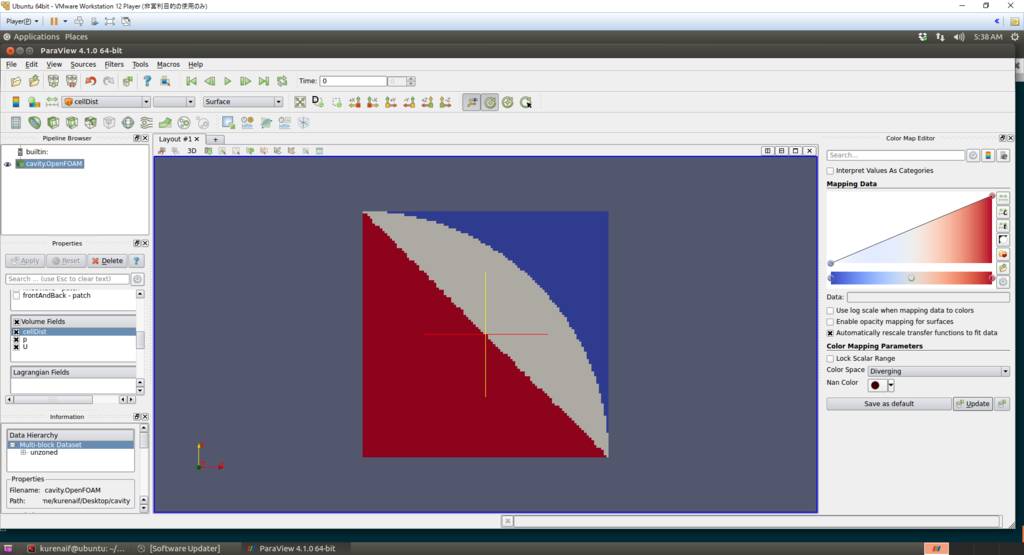This screenshot has height=555, width=1024.
Task: Open the Ubuntu Places menu
Action: click(76, 37)
